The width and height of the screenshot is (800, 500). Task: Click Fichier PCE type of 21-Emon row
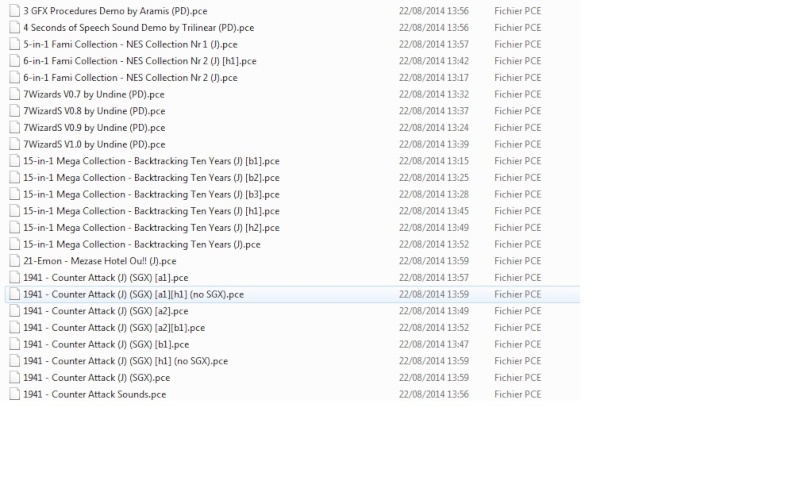pyautogui.click(x=518, y=261)
